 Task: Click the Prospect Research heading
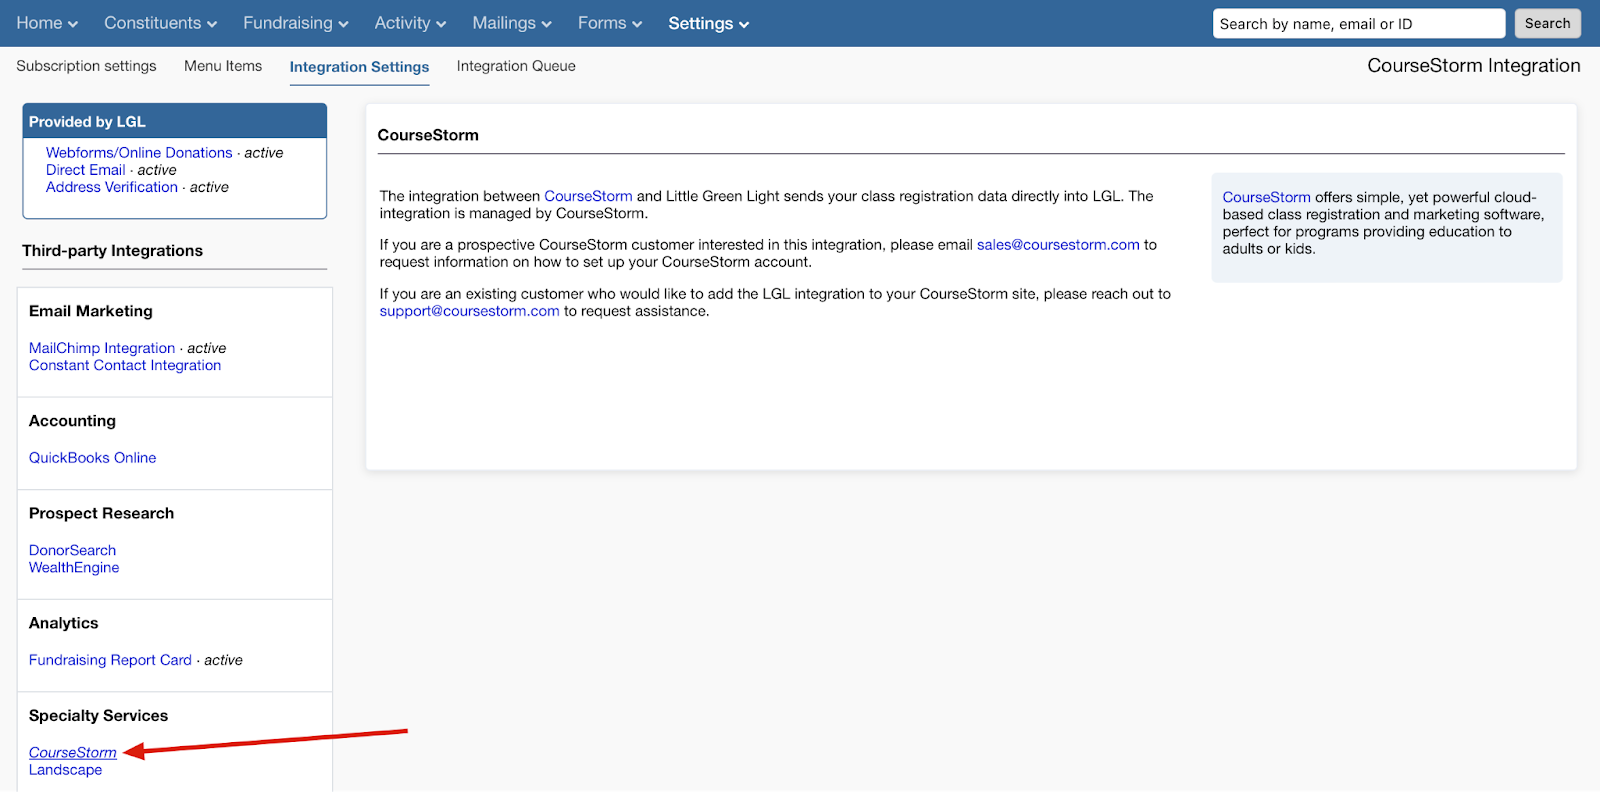101,513
